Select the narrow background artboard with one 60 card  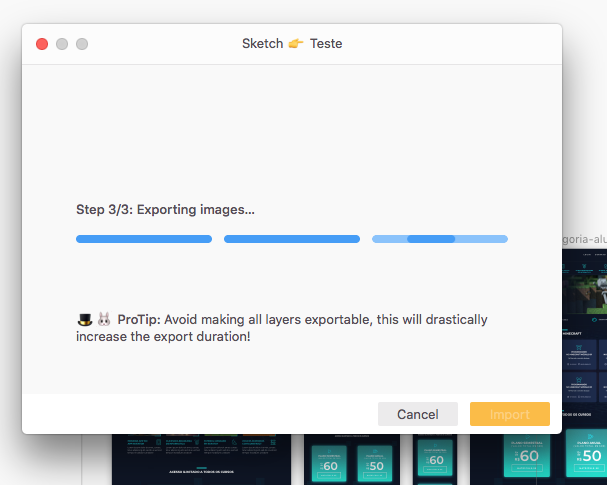point(435,459)
